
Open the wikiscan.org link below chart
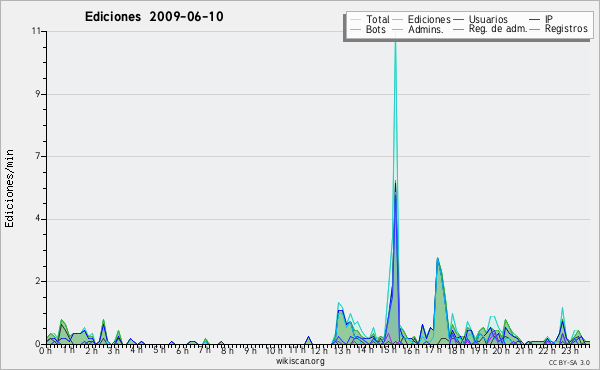(300, 361)
